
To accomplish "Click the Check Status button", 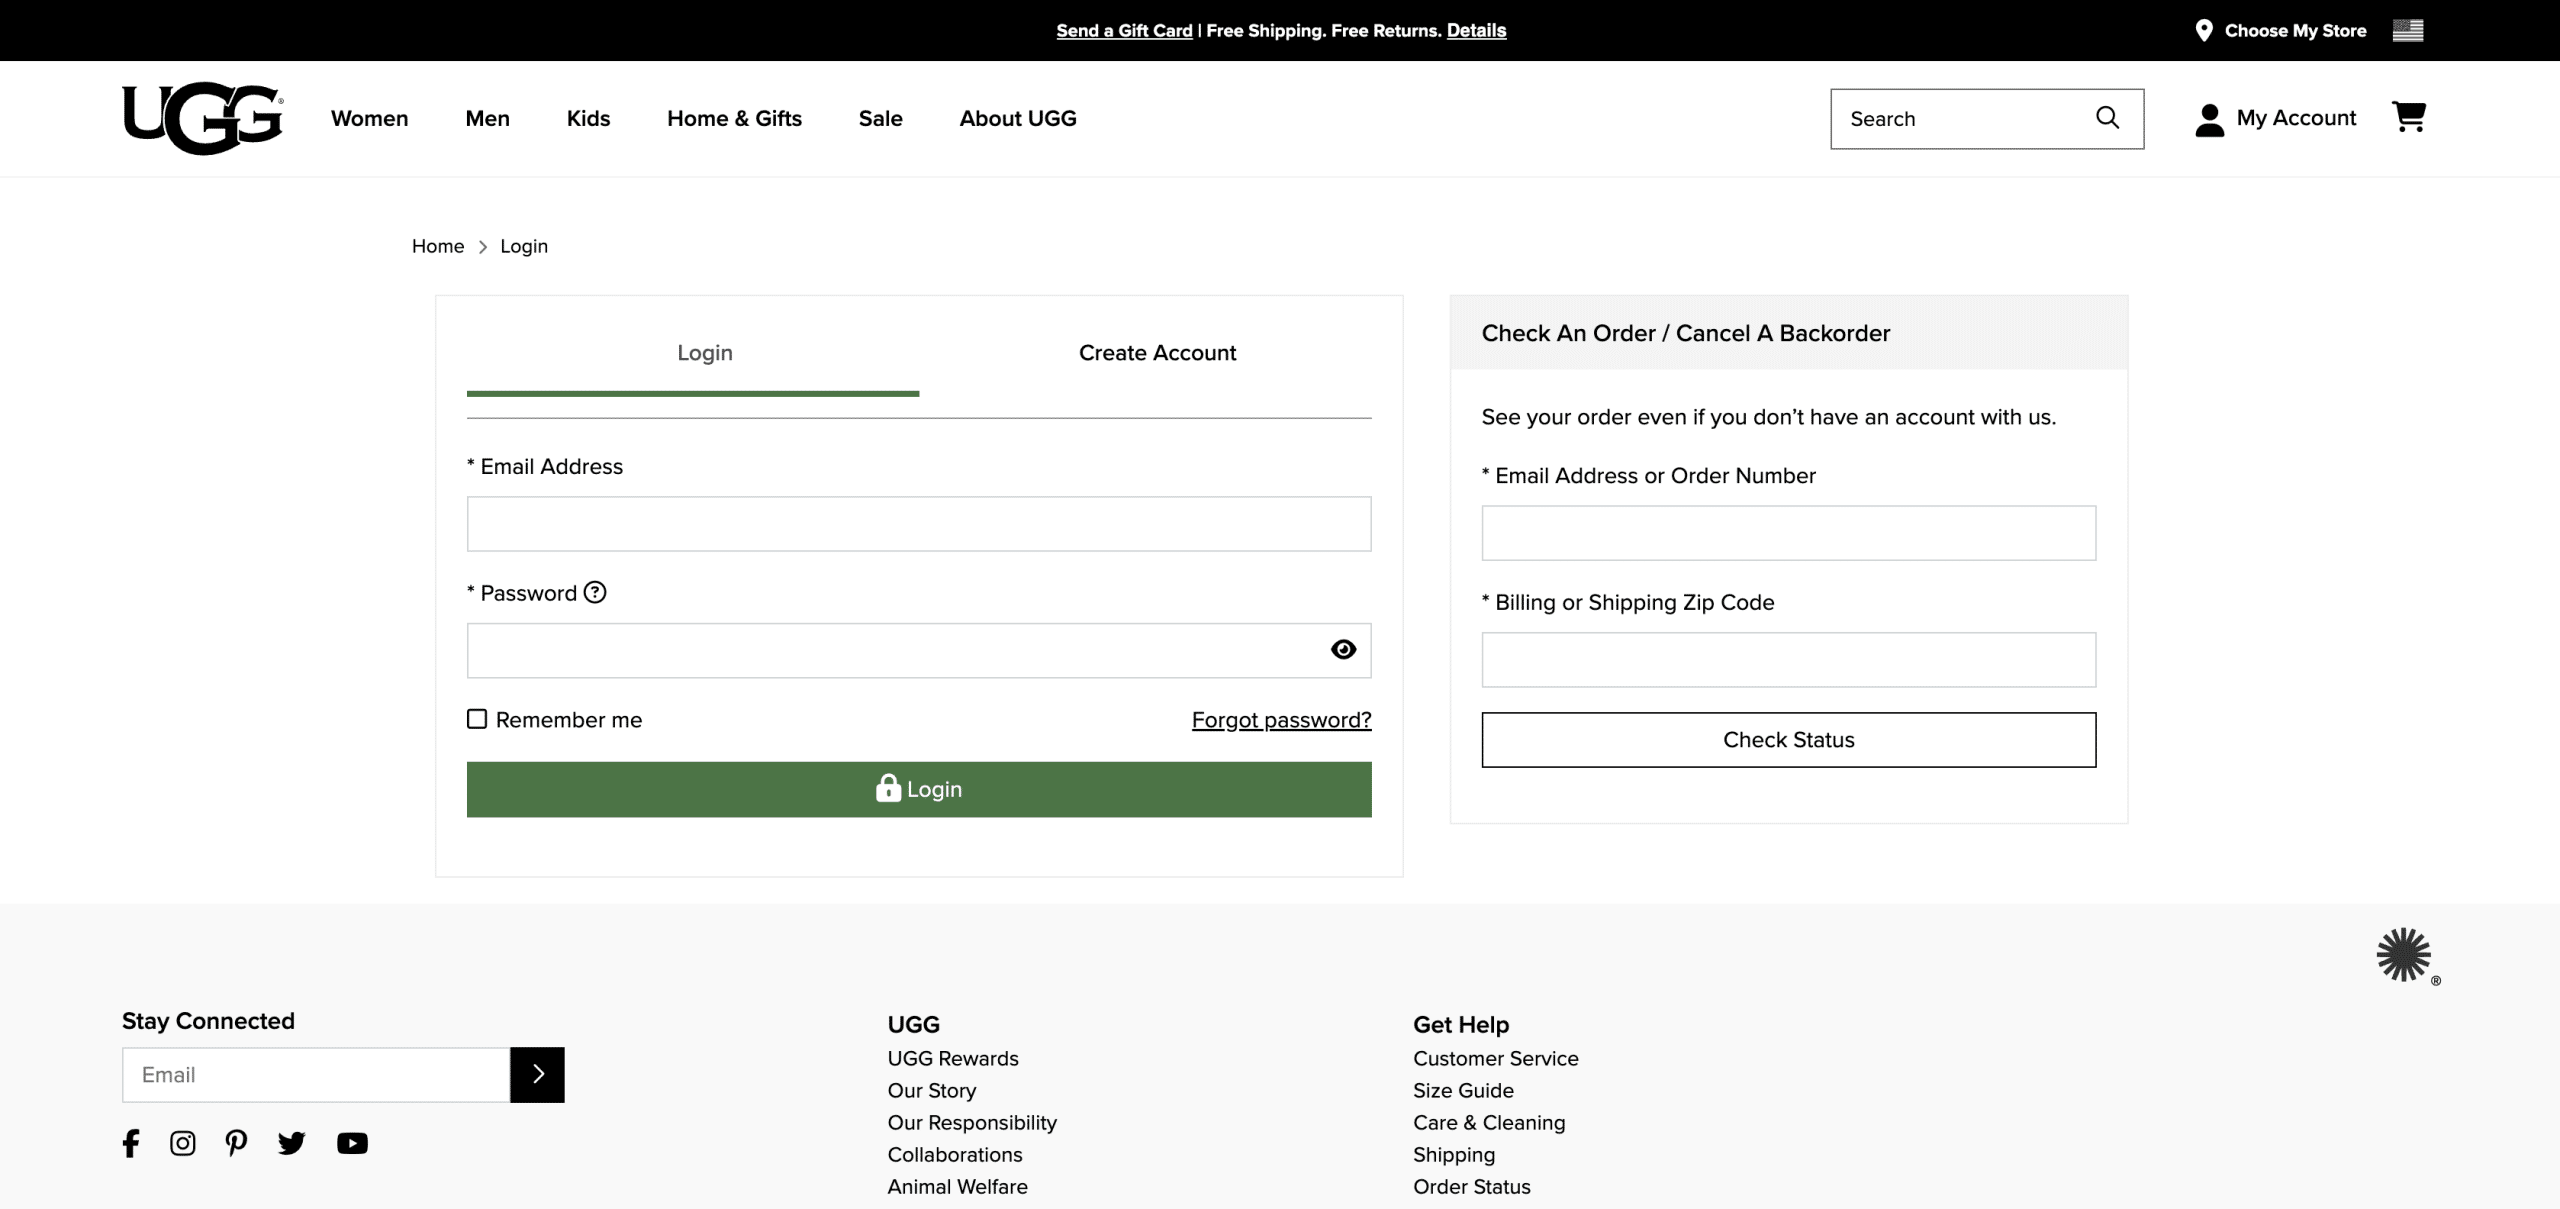I will point(1789,740).
